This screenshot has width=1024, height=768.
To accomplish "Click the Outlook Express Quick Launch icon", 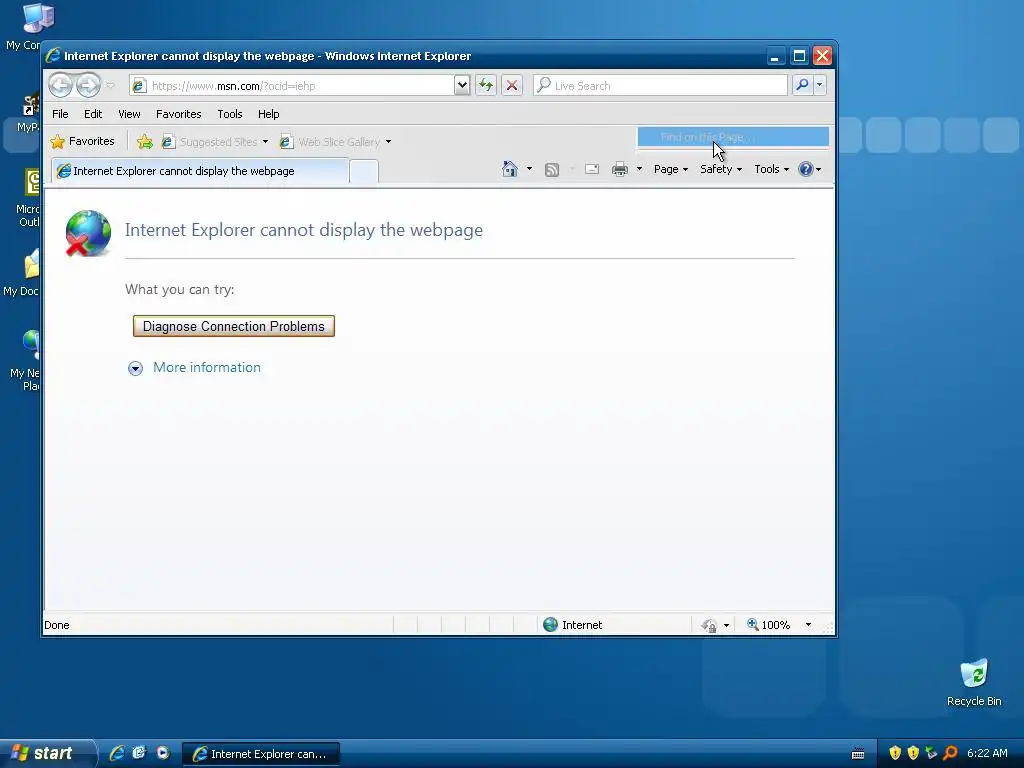I will click(139, 753).
